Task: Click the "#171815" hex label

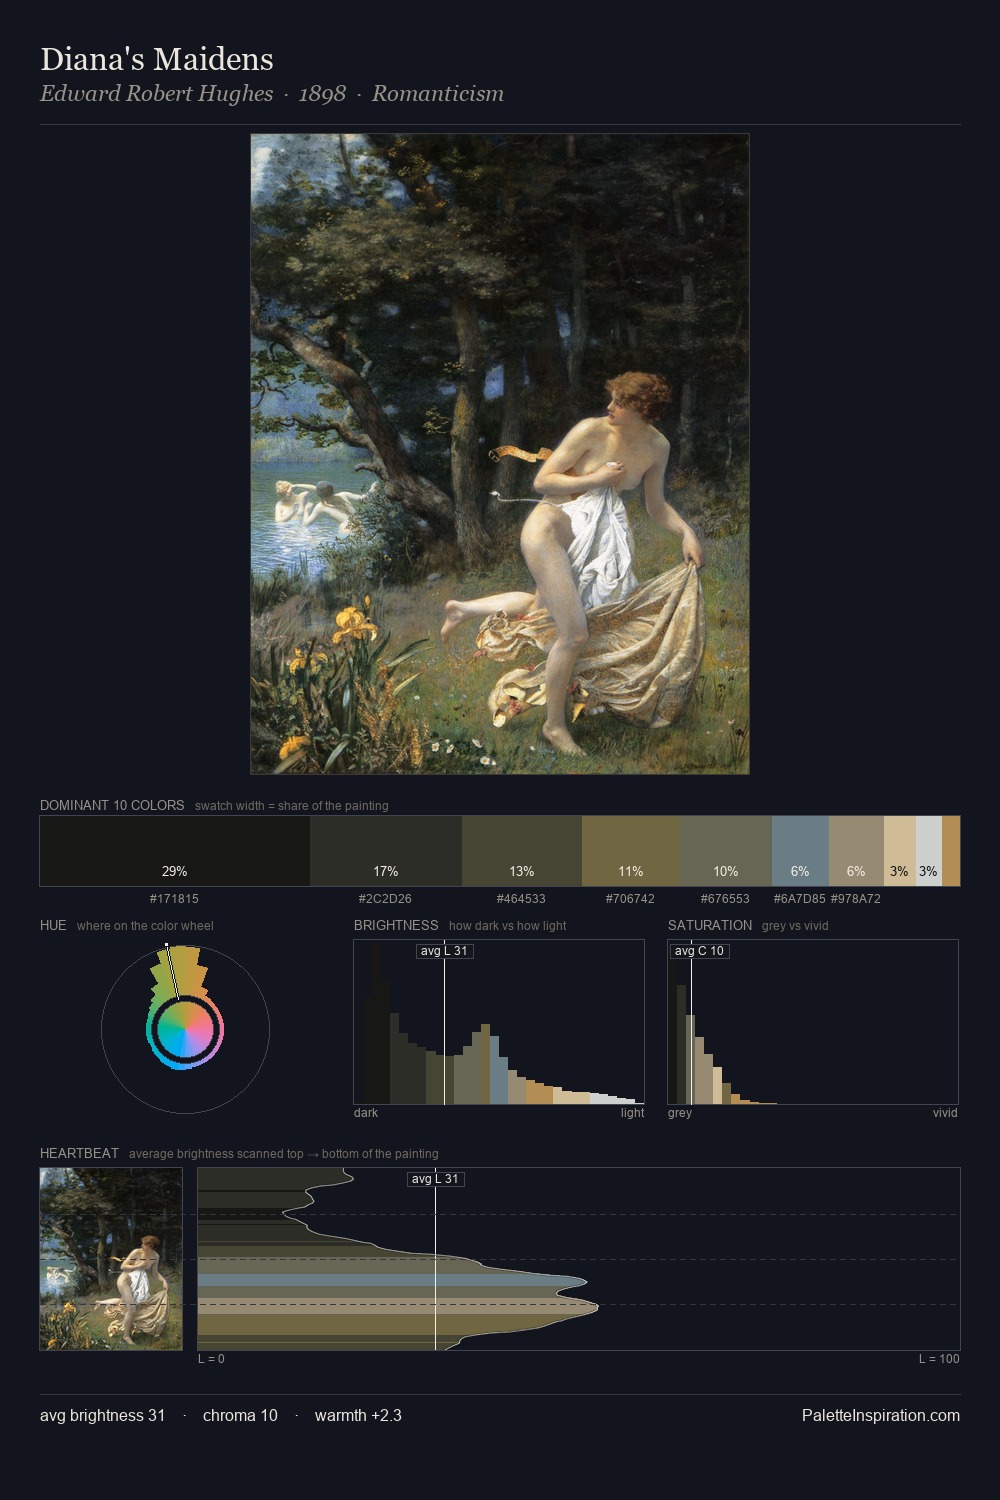Action: 174,899
